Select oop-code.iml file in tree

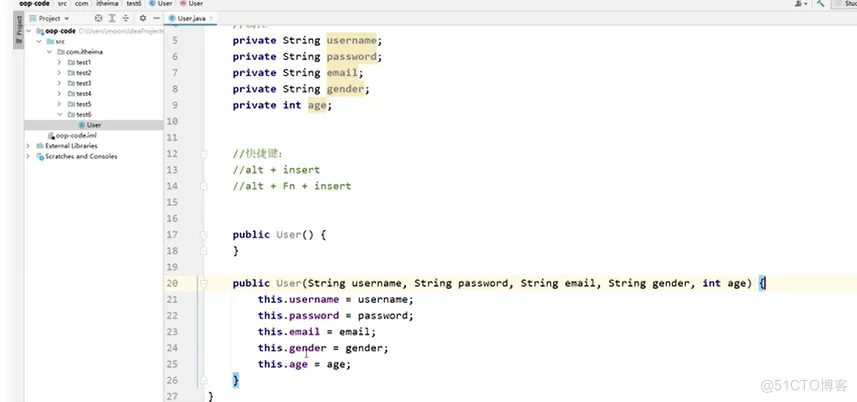[76, 135]
